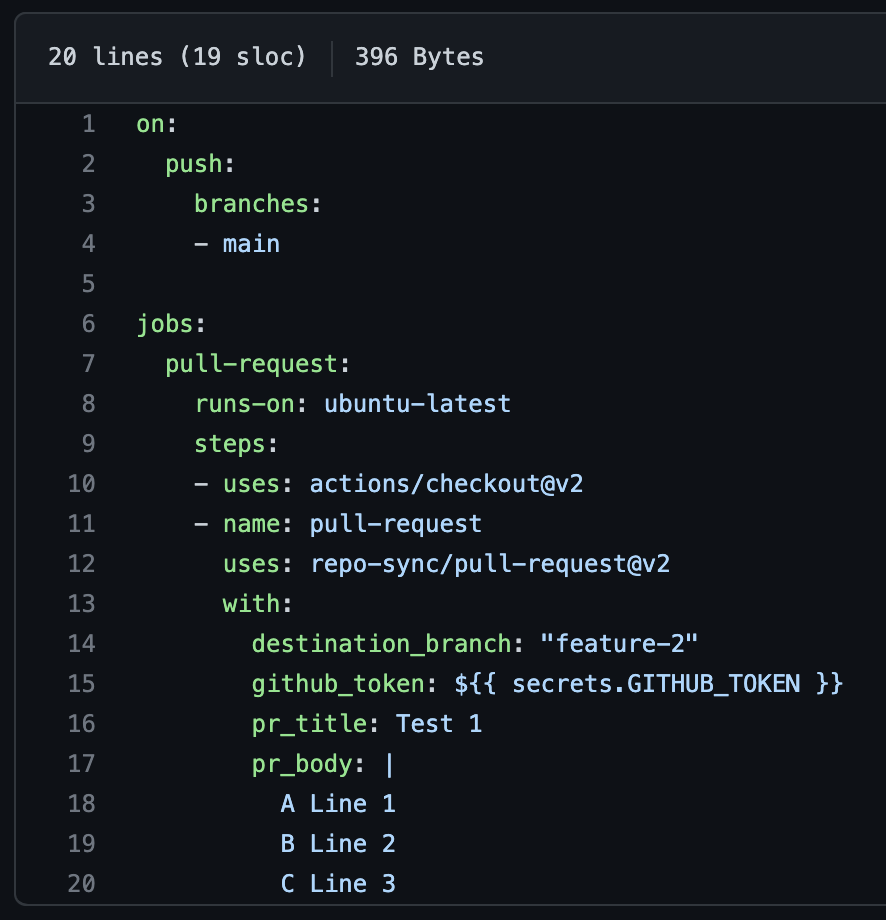Click the 'branches:' key
Viewport: 886px width, 920px height.
coord(258,204)
